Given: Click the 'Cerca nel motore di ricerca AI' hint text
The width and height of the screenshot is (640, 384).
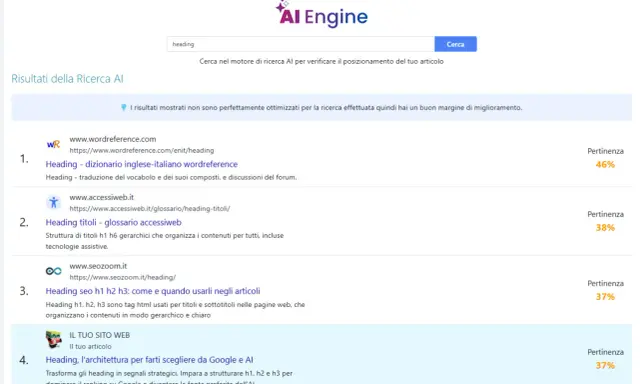Looking at the screenshot, I should [x=321, y=61].
